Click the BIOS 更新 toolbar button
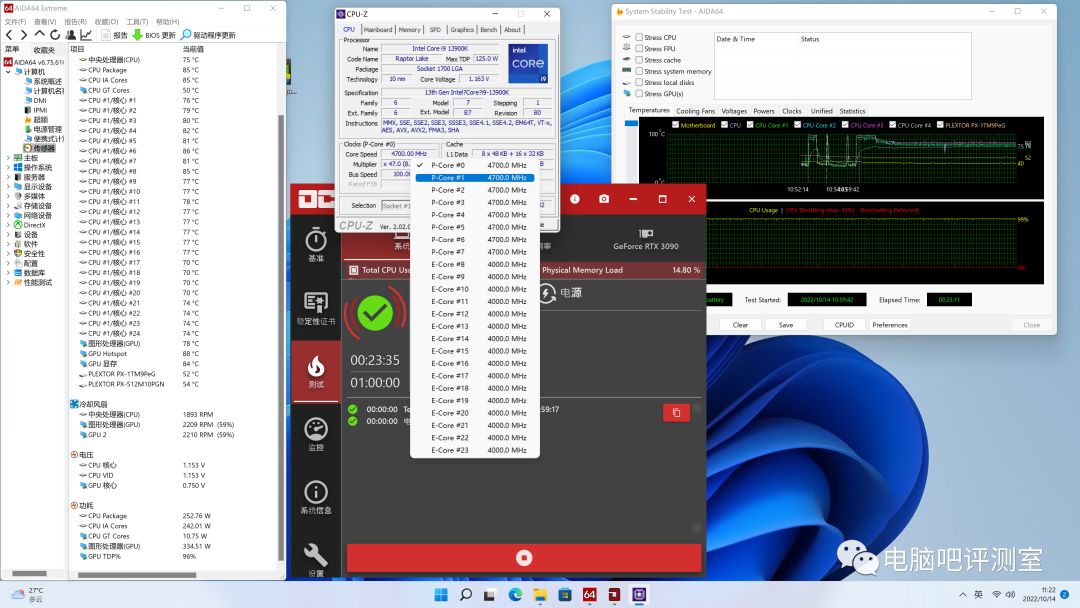This screenshot has width=1080, height=608. tap(154, 34)
